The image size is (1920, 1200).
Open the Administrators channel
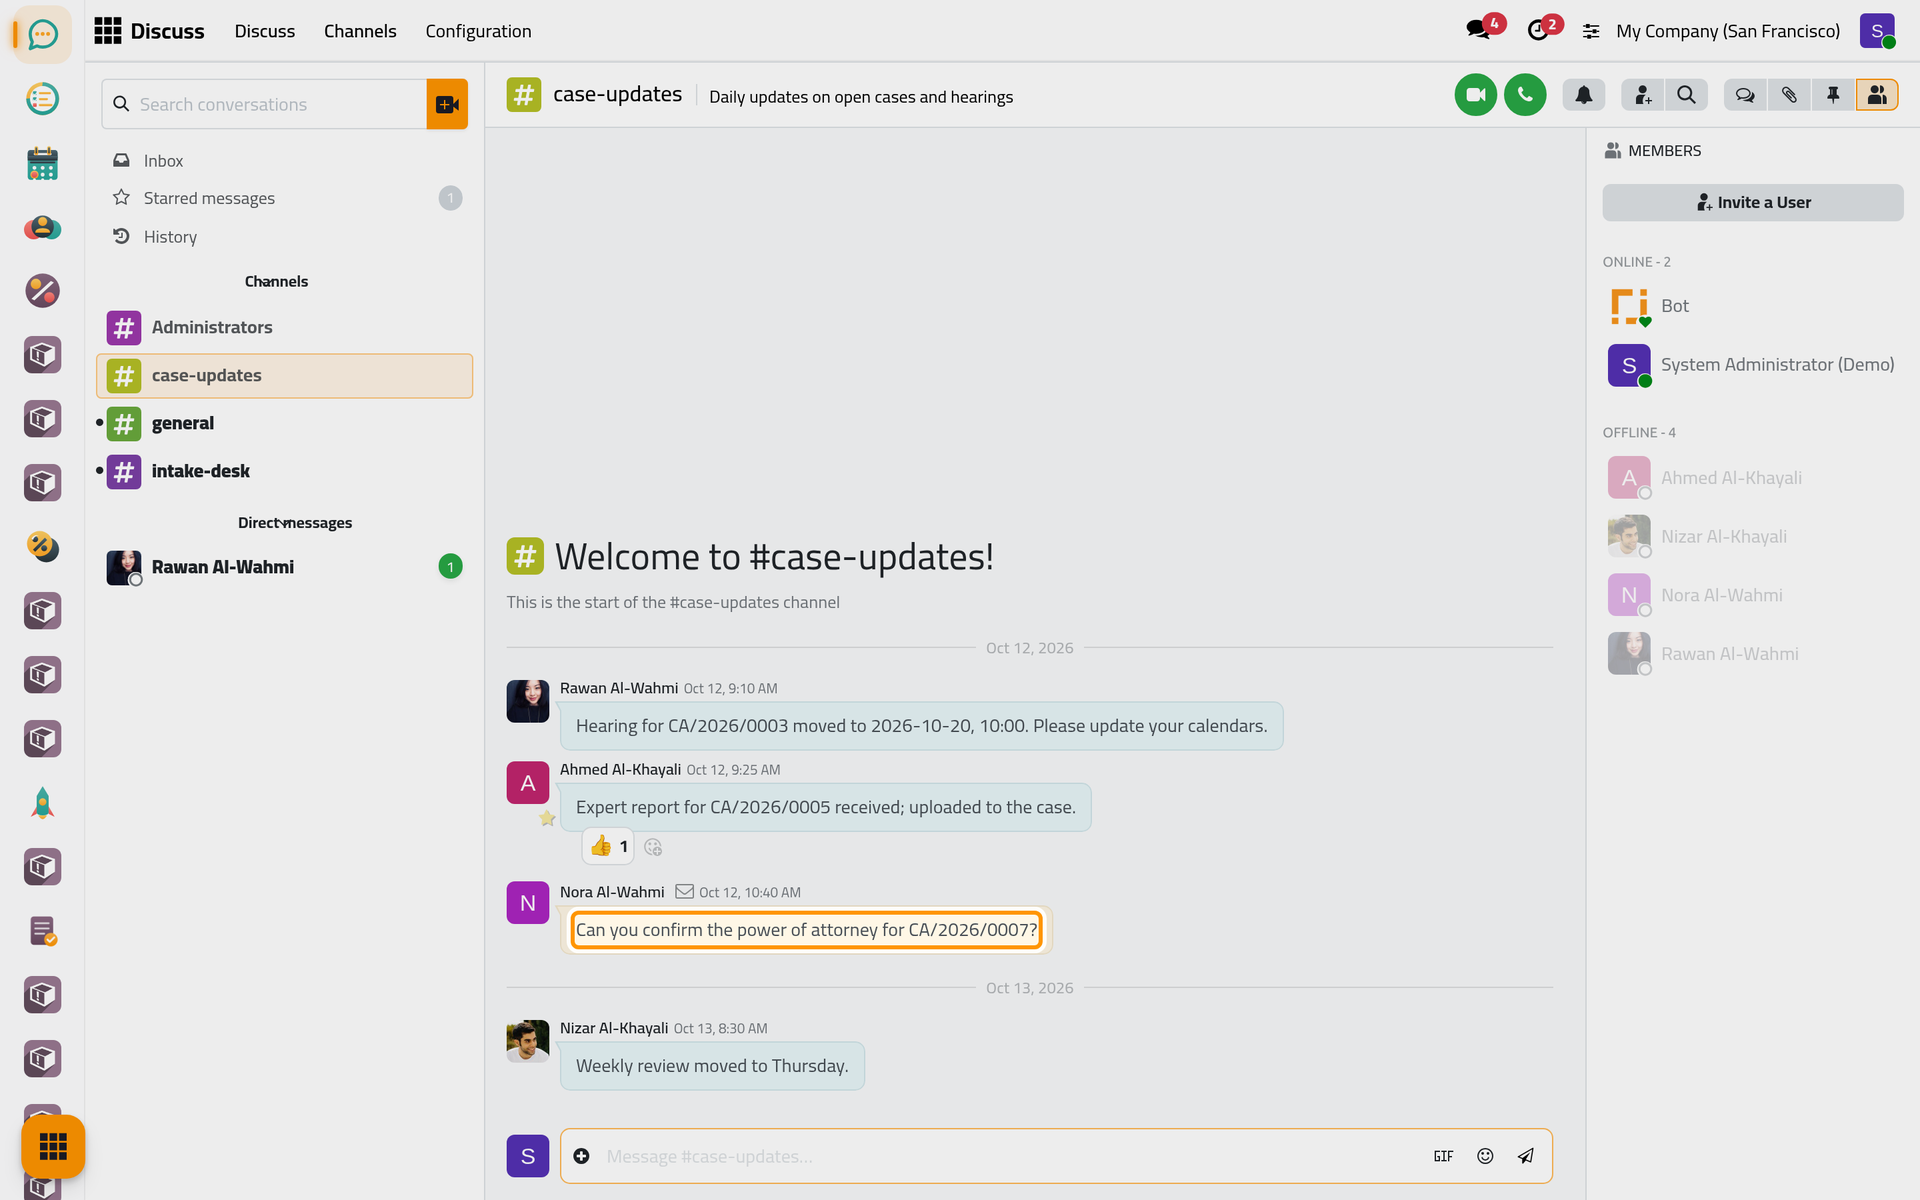pyautogui.click(x=284, y=328)
